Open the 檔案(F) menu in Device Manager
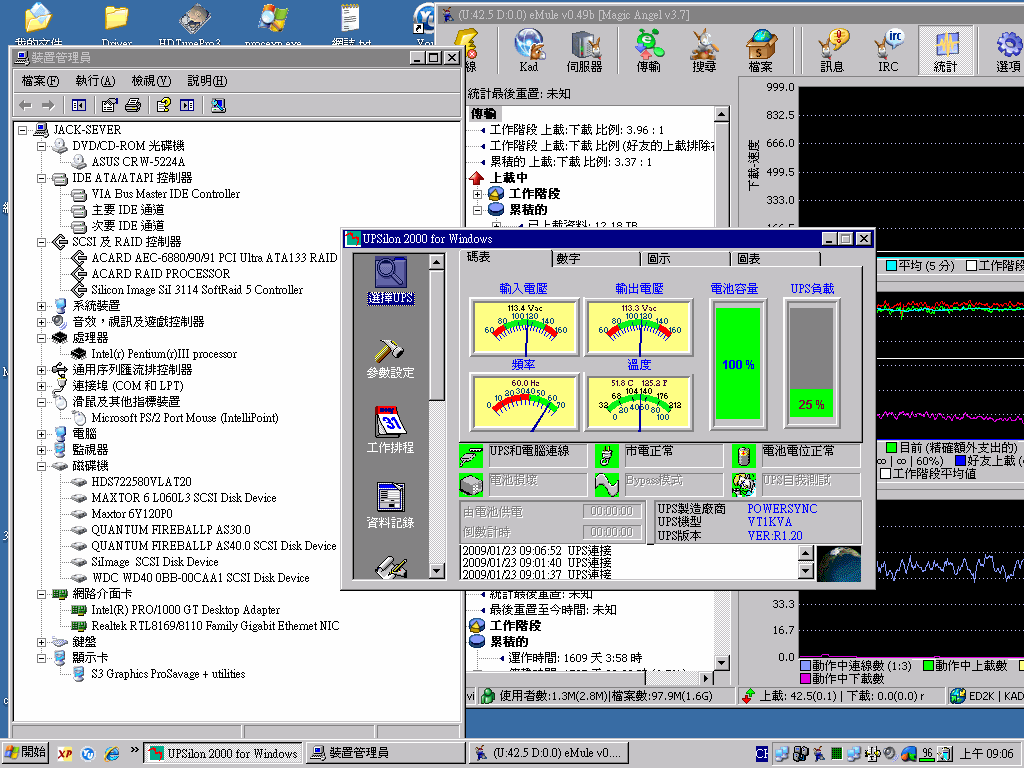The height and width of the screenshot is (768, 1024). click(x=40, y=81)
